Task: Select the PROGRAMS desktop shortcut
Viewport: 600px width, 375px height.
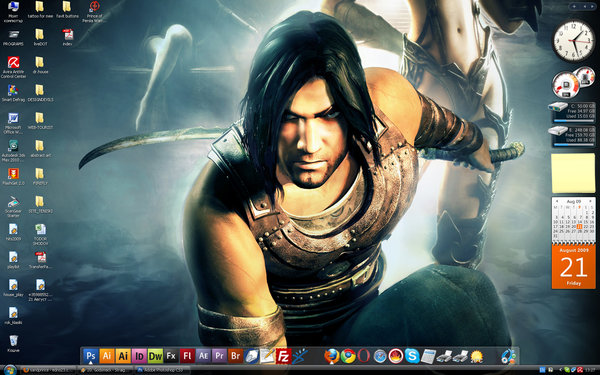Action: click(13, 38)
